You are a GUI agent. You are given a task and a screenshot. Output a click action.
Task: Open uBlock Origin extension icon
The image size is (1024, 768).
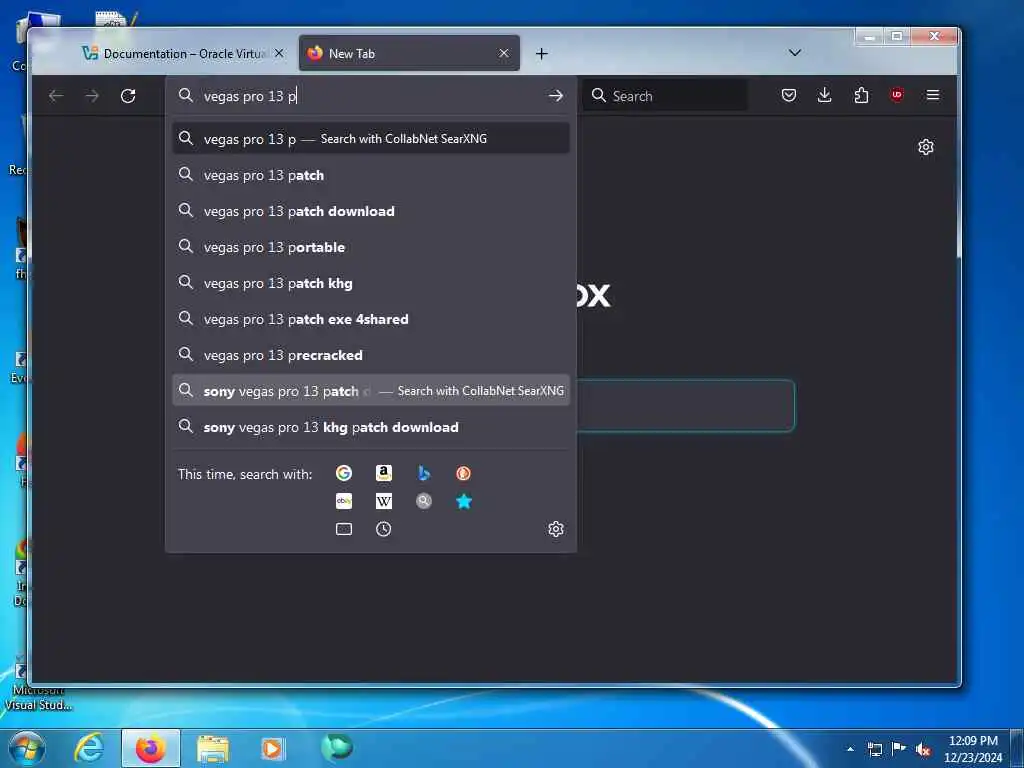[x=897, y=95]
